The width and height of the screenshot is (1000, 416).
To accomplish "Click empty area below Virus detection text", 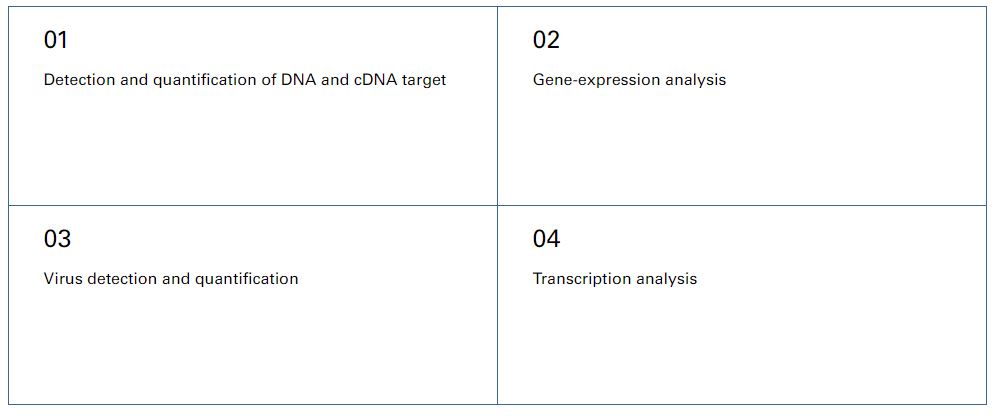I will click(253, 346).
